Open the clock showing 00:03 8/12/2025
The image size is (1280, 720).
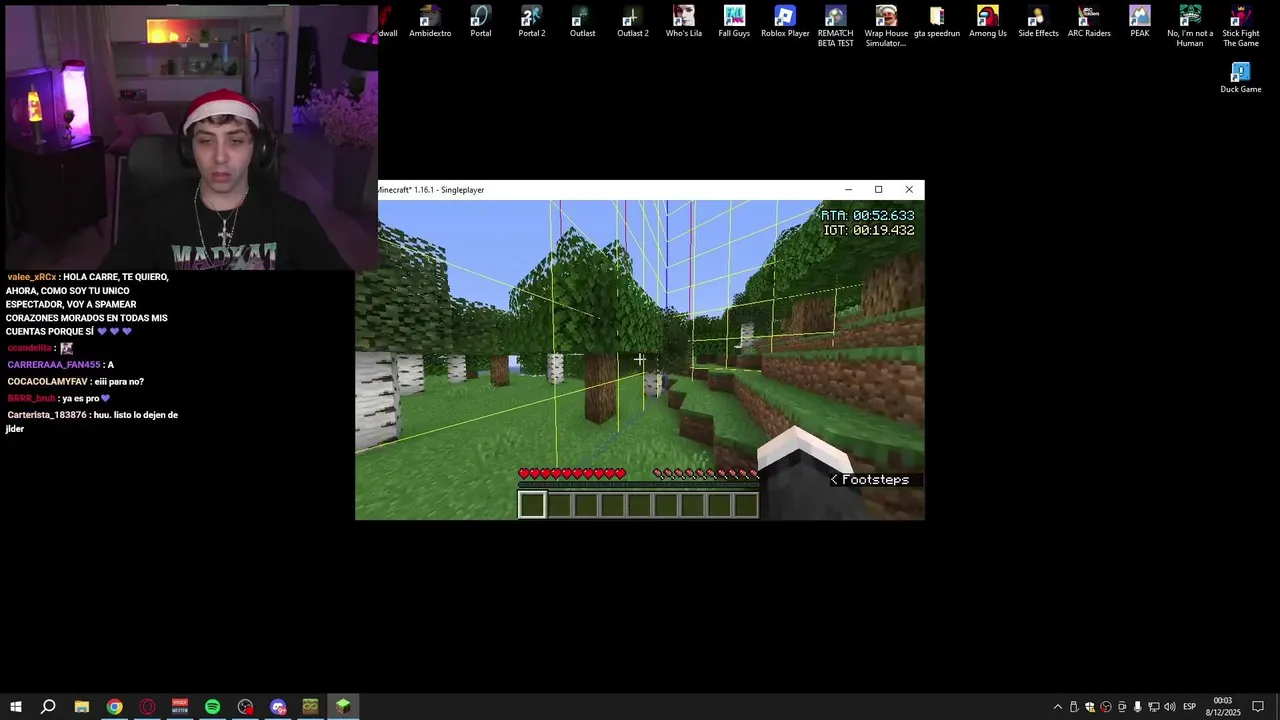(x=1223, y=707)
